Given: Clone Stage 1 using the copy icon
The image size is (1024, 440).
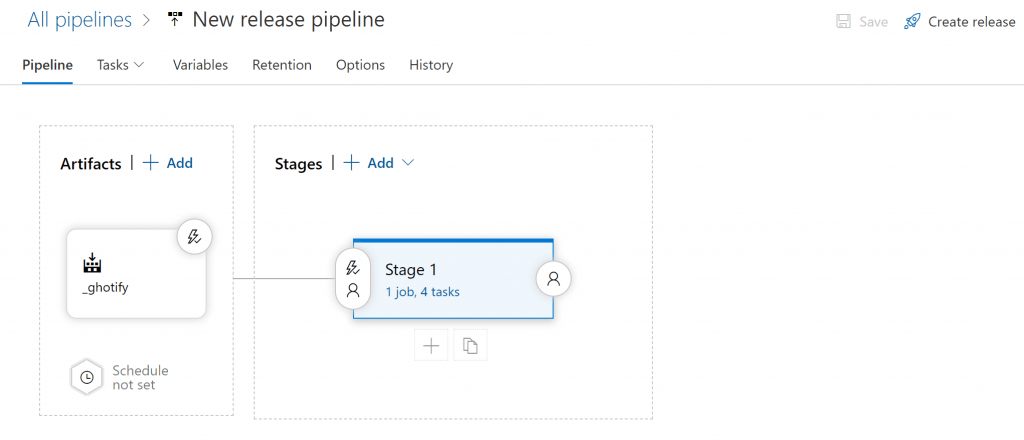Looking at the screenshot, I should 470,345.
